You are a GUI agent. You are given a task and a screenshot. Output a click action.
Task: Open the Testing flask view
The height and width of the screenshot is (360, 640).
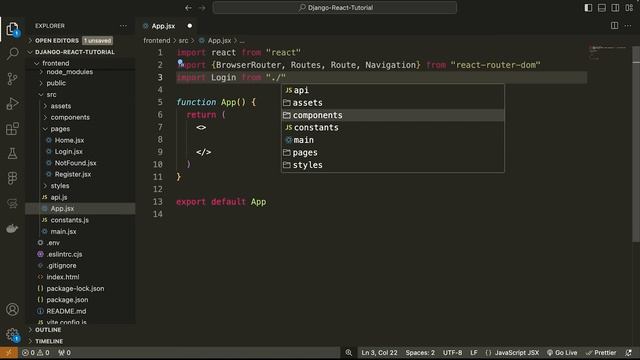pyautogui.click(x=12, y=153)
